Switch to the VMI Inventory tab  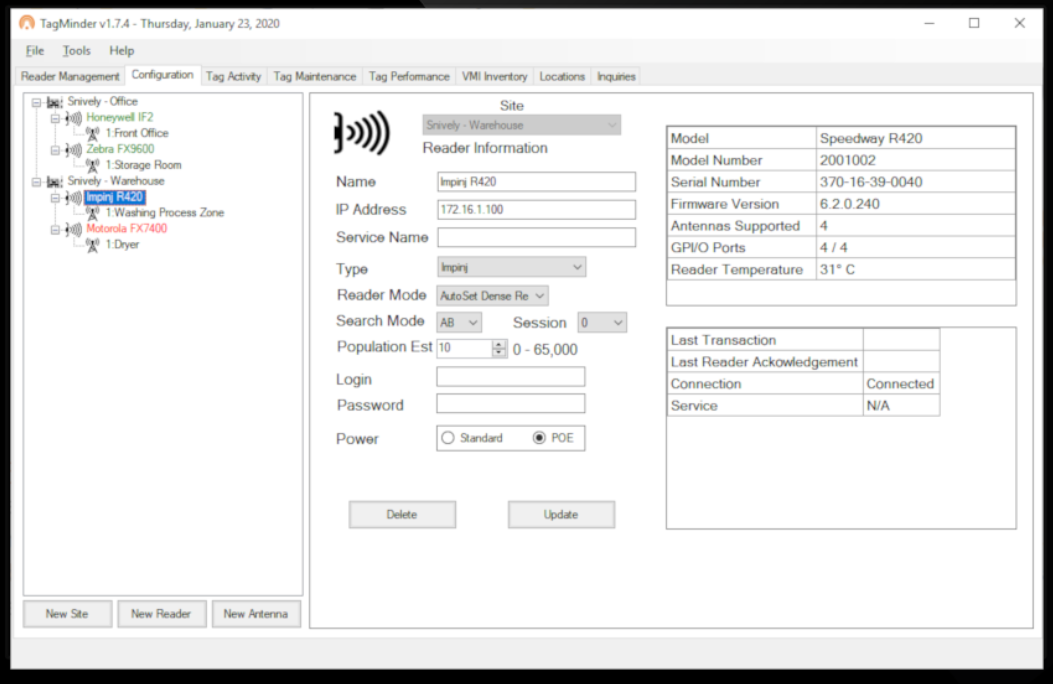pos(494,77)
